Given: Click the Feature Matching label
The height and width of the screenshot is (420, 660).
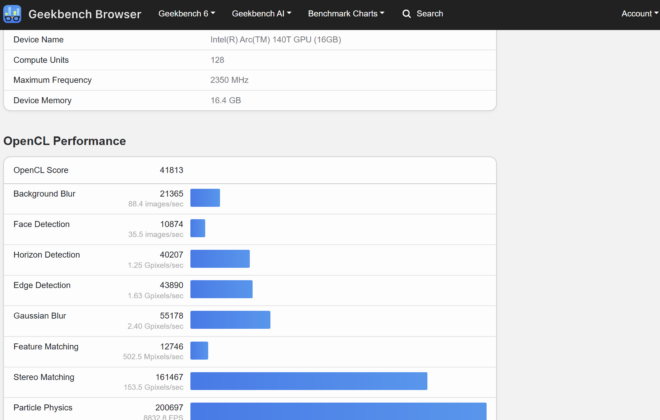Looking at the screenshot, I should (45, 346).
